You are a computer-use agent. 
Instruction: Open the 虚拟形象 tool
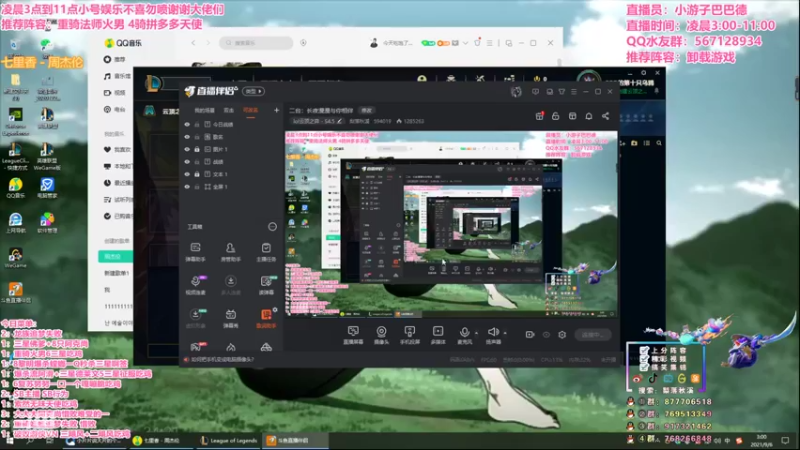pos(195,318)
